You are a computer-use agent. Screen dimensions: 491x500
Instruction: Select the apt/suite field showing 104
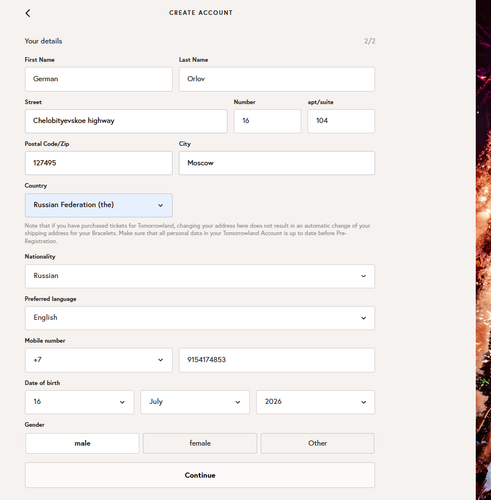click(x=341, y=121)
